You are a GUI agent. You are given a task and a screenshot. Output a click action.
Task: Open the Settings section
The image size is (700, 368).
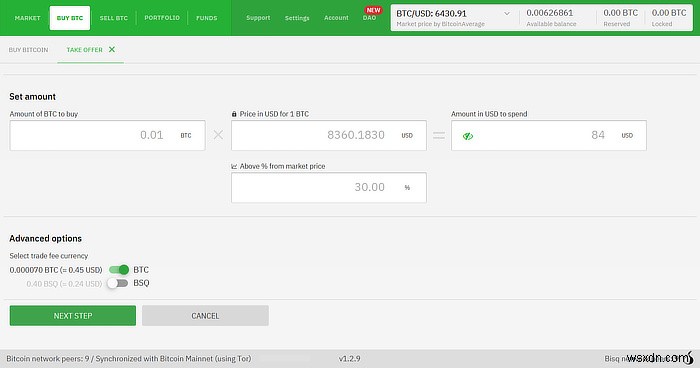click(x=297, y=18)
